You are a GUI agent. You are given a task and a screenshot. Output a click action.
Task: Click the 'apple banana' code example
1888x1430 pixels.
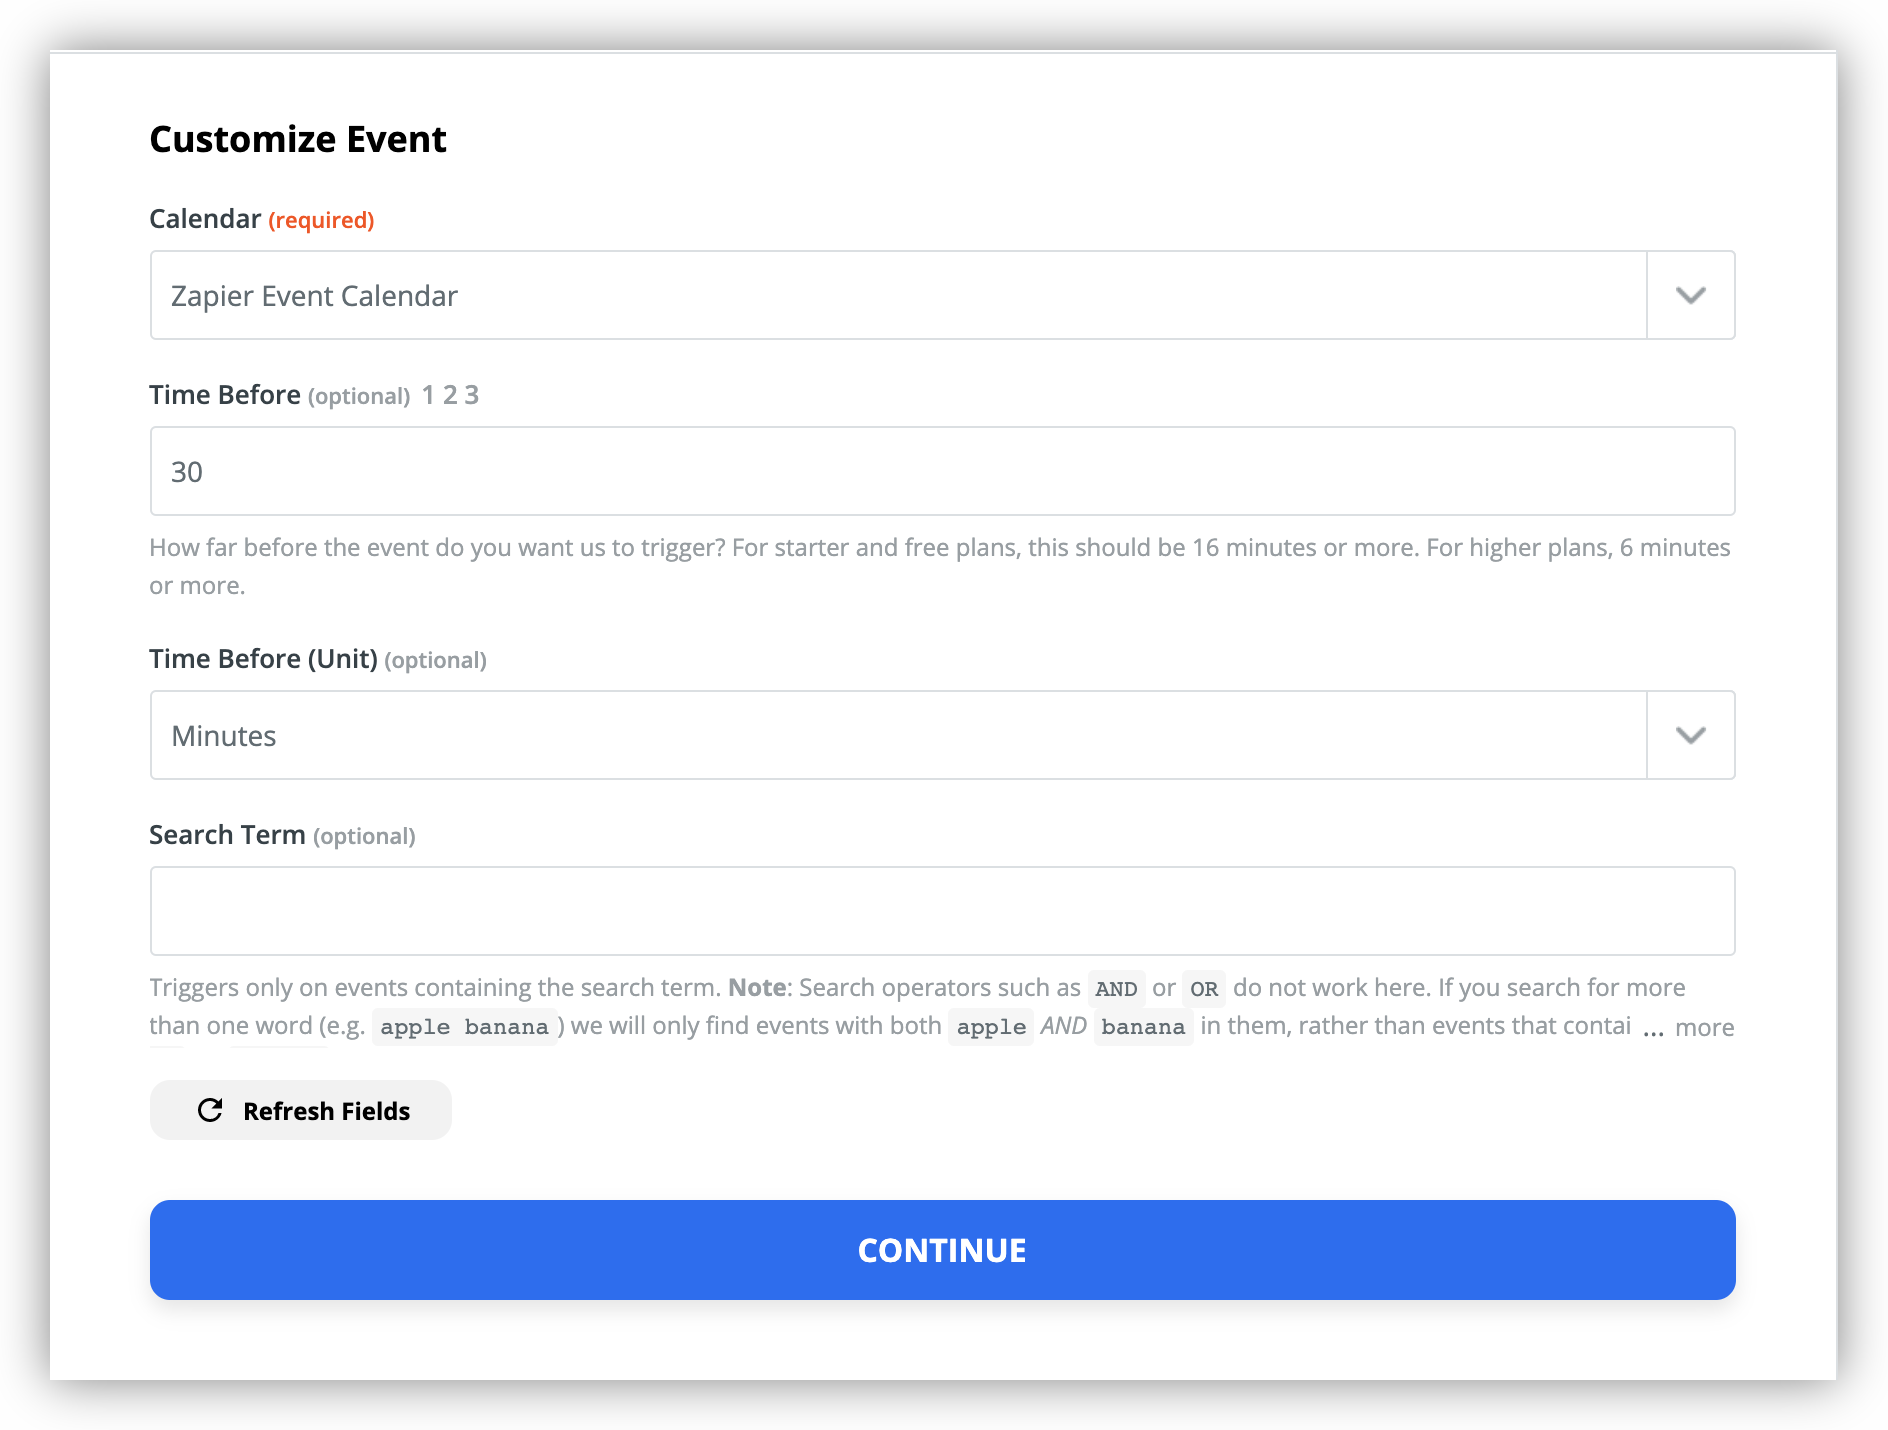(x=464, y=1027)
